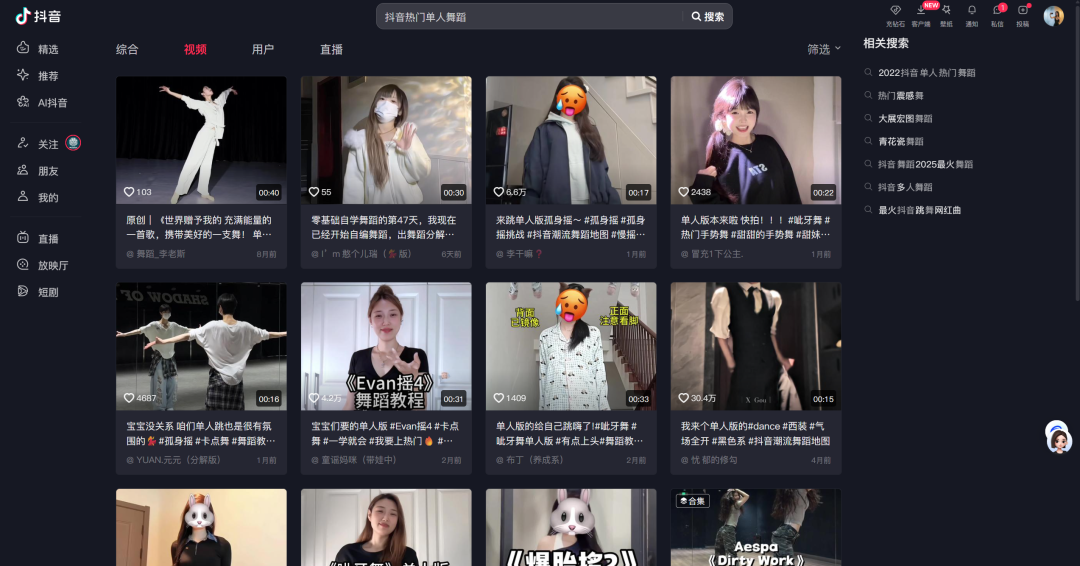1080x566 pixels.
Task: Search related term 抖音多人舞蹈
Action: 905,187
